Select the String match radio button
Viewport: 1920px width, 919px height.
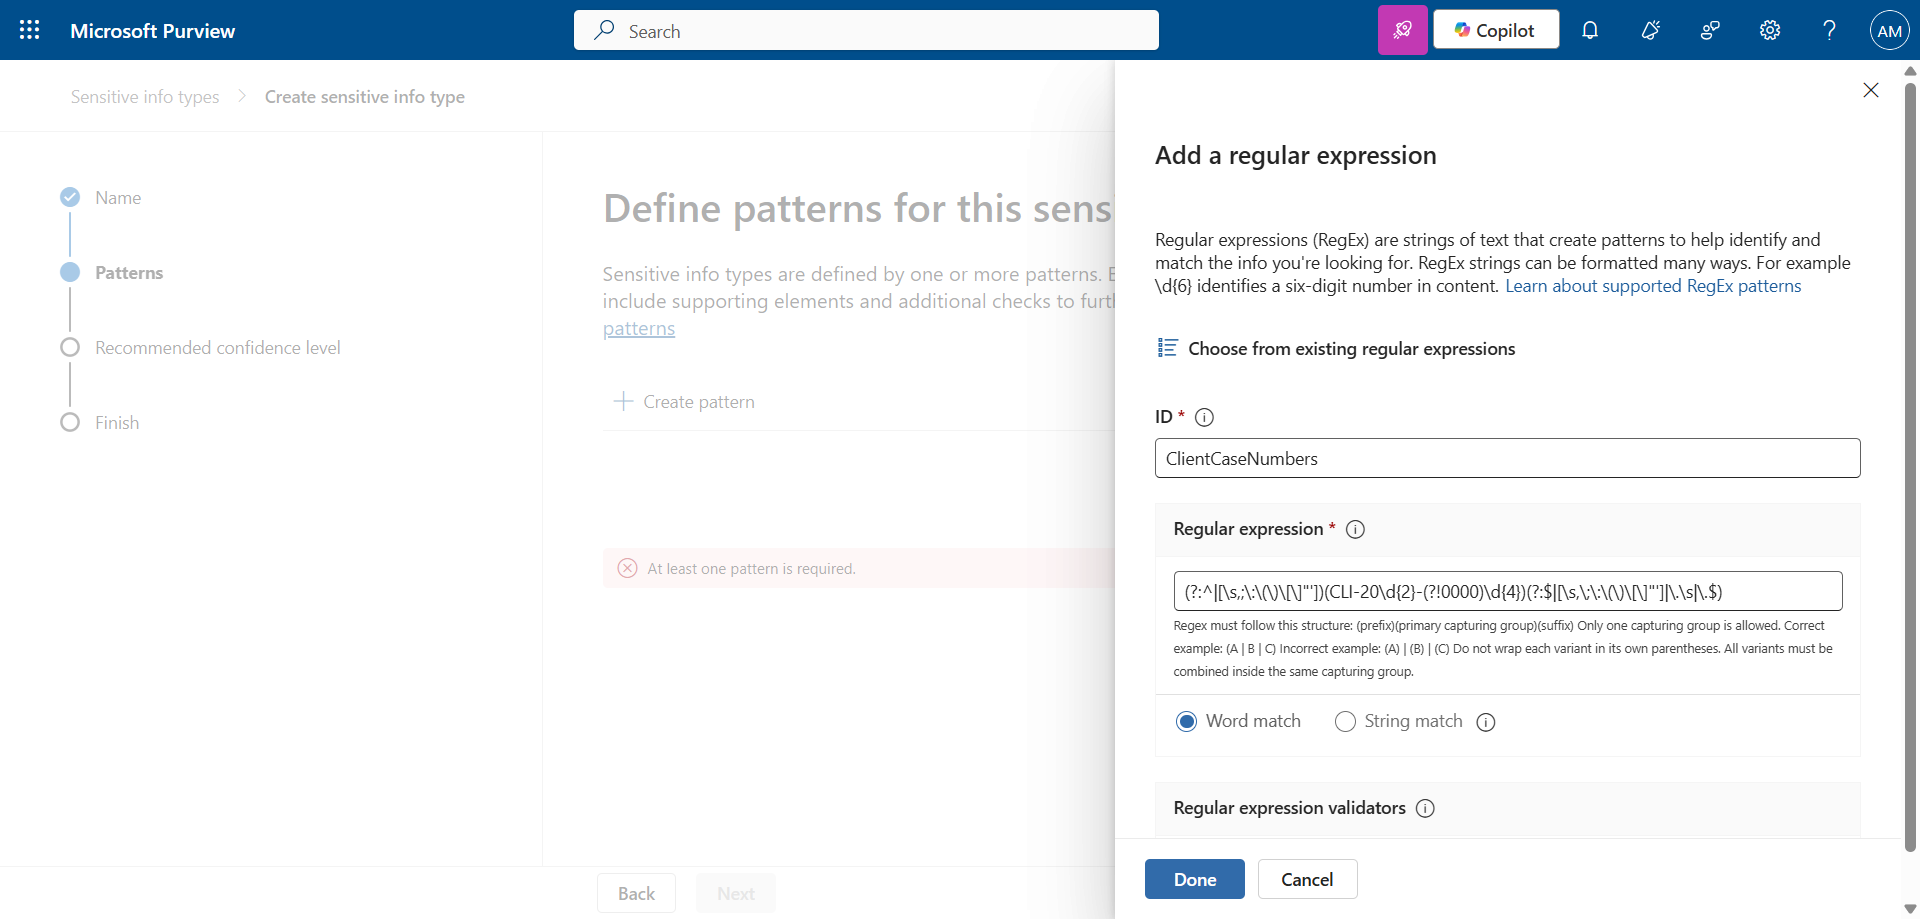[x=1345, y=721]
